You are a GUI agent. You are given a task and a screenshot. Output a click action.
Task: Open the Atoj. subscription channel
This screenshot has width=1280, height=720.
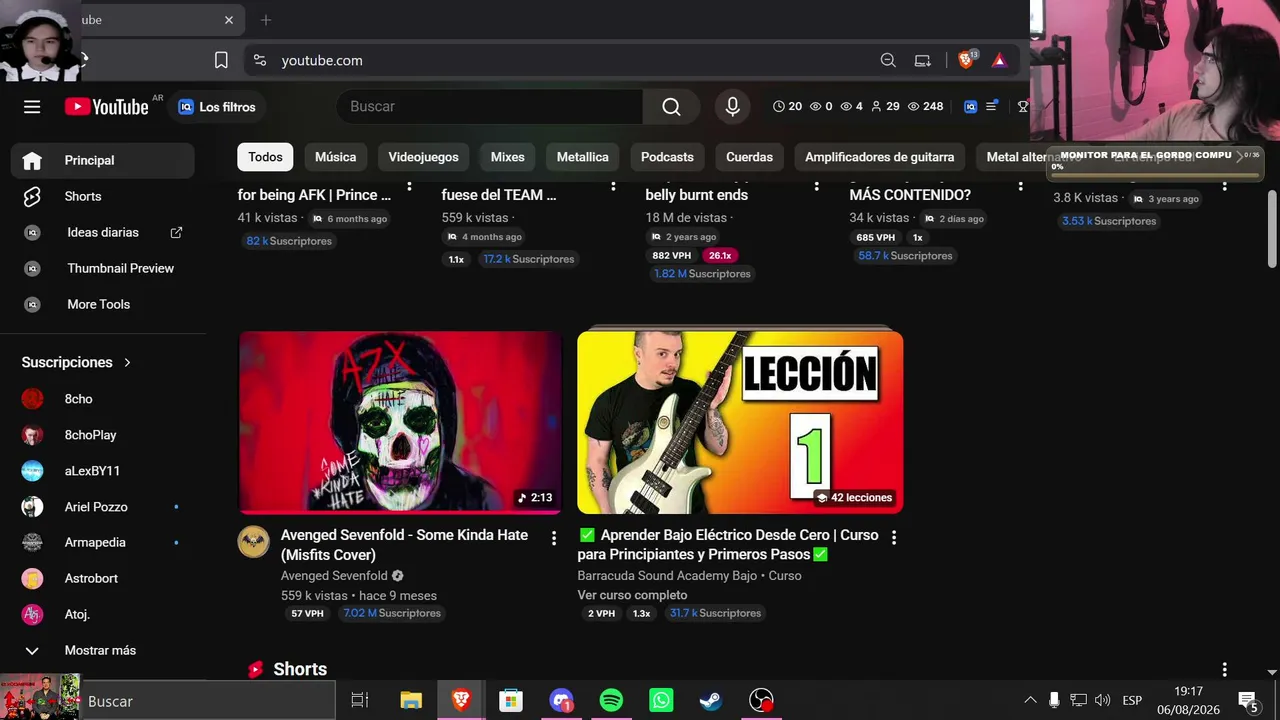click(103, 614)
